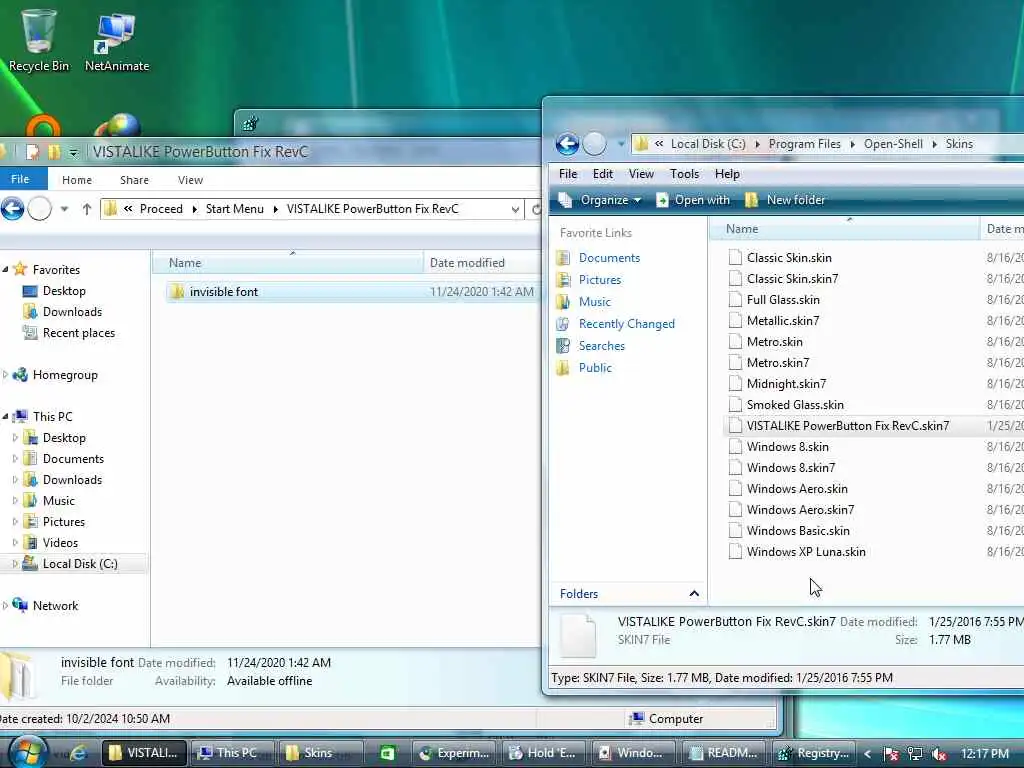Open Documents in Favorite Links
The height and width of the screenshot is (768, 1024).
point(609,258)
